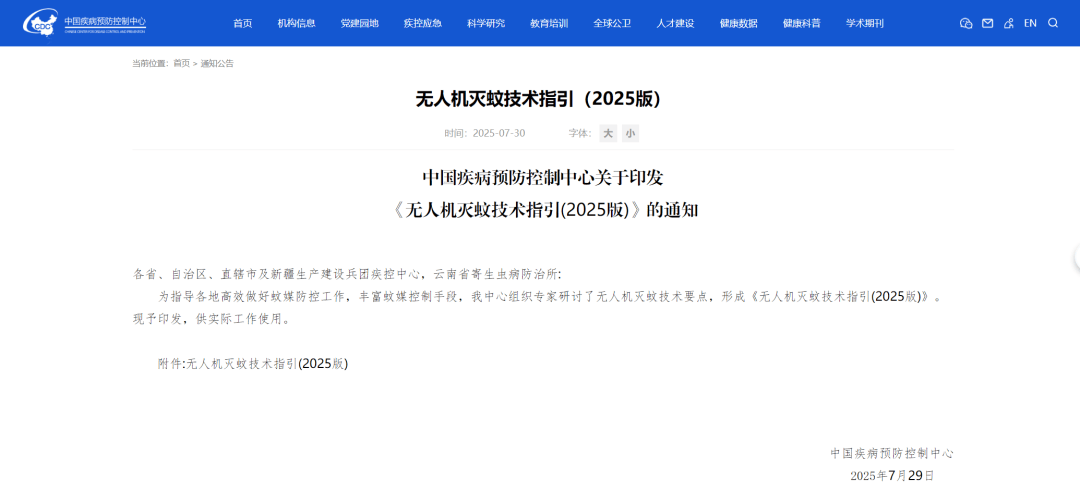The width and height of the screenshot is (1080, 491).
Task: Open 学术期刊 in the navigation bar
Action: 864,23
